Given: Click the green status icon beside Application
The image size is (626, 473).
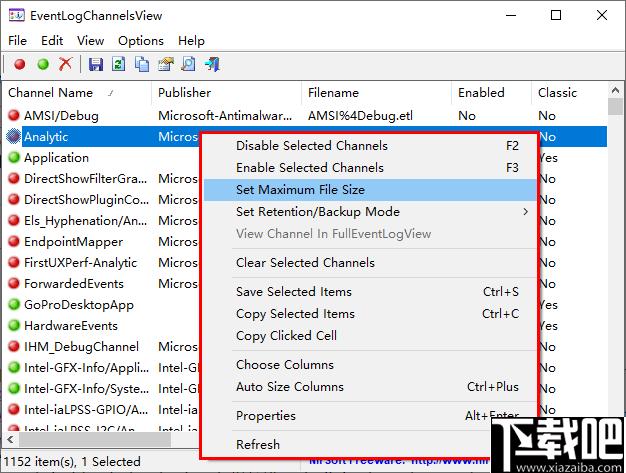Looking at the screenshot, I should (14, 157).
